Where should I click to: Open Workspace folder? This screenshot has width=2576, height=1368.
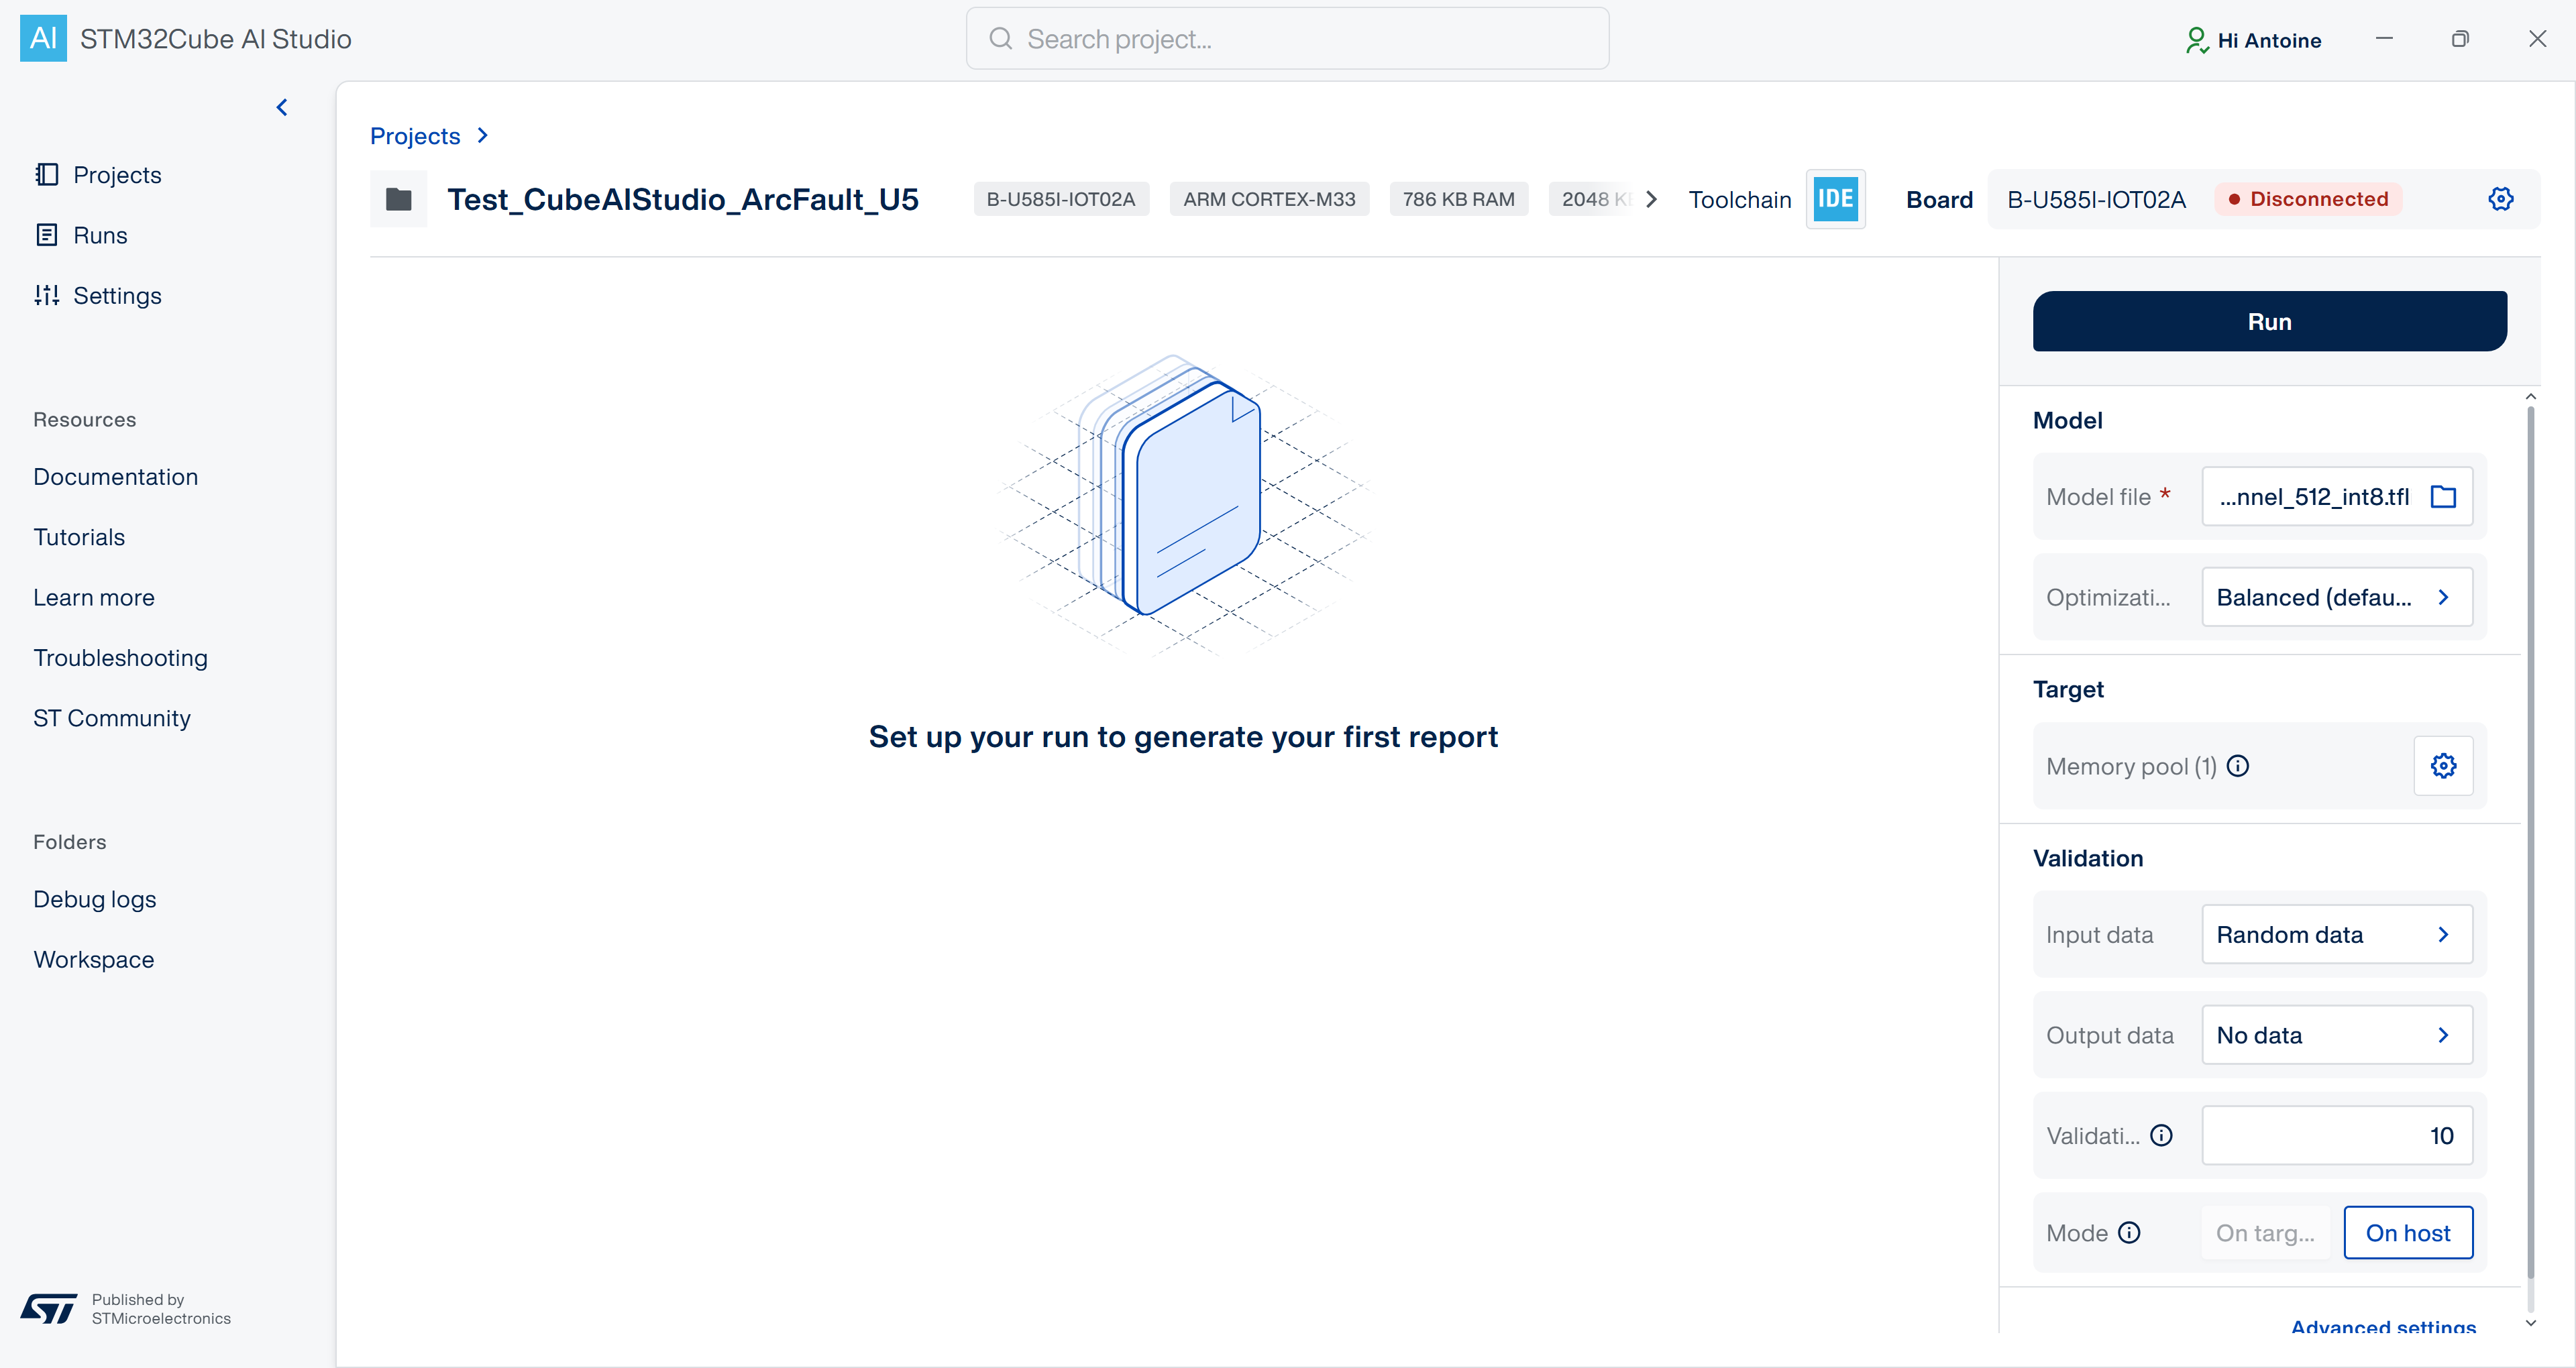94,959
